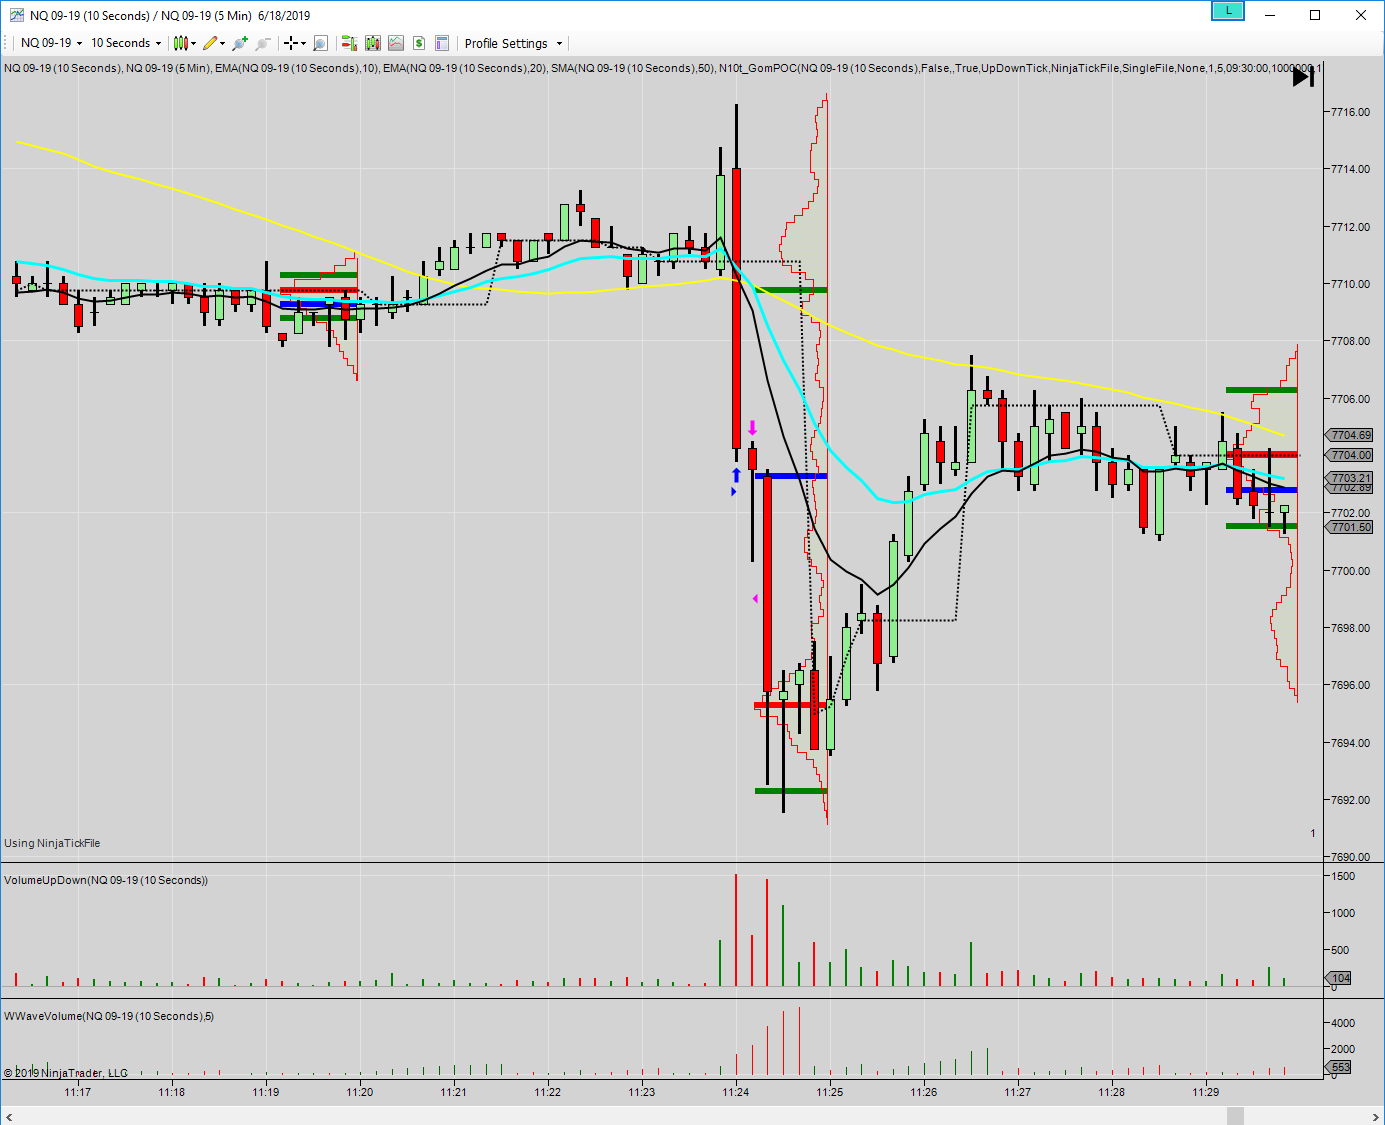Click the 4000 wave volume axis label

pyautogui.click(x=1344, y=1023)
